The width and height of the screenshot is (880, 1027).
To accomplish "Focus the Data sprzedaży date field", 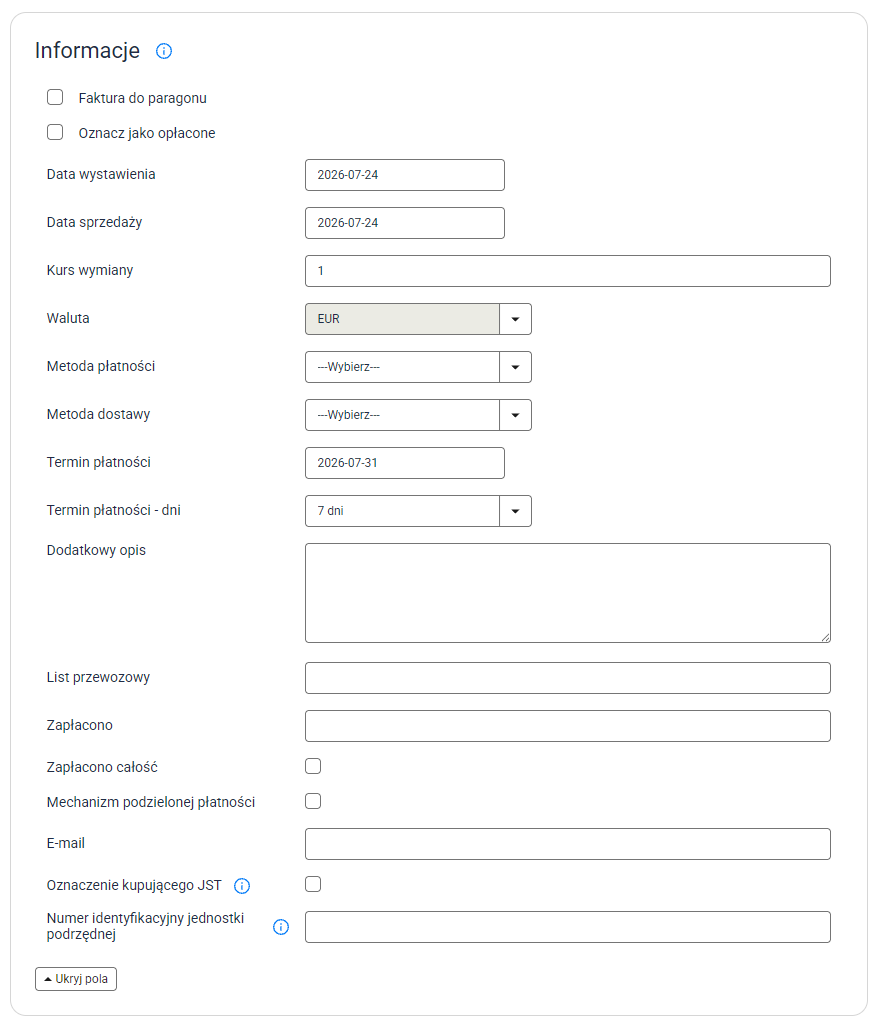I will pos(405,223).
